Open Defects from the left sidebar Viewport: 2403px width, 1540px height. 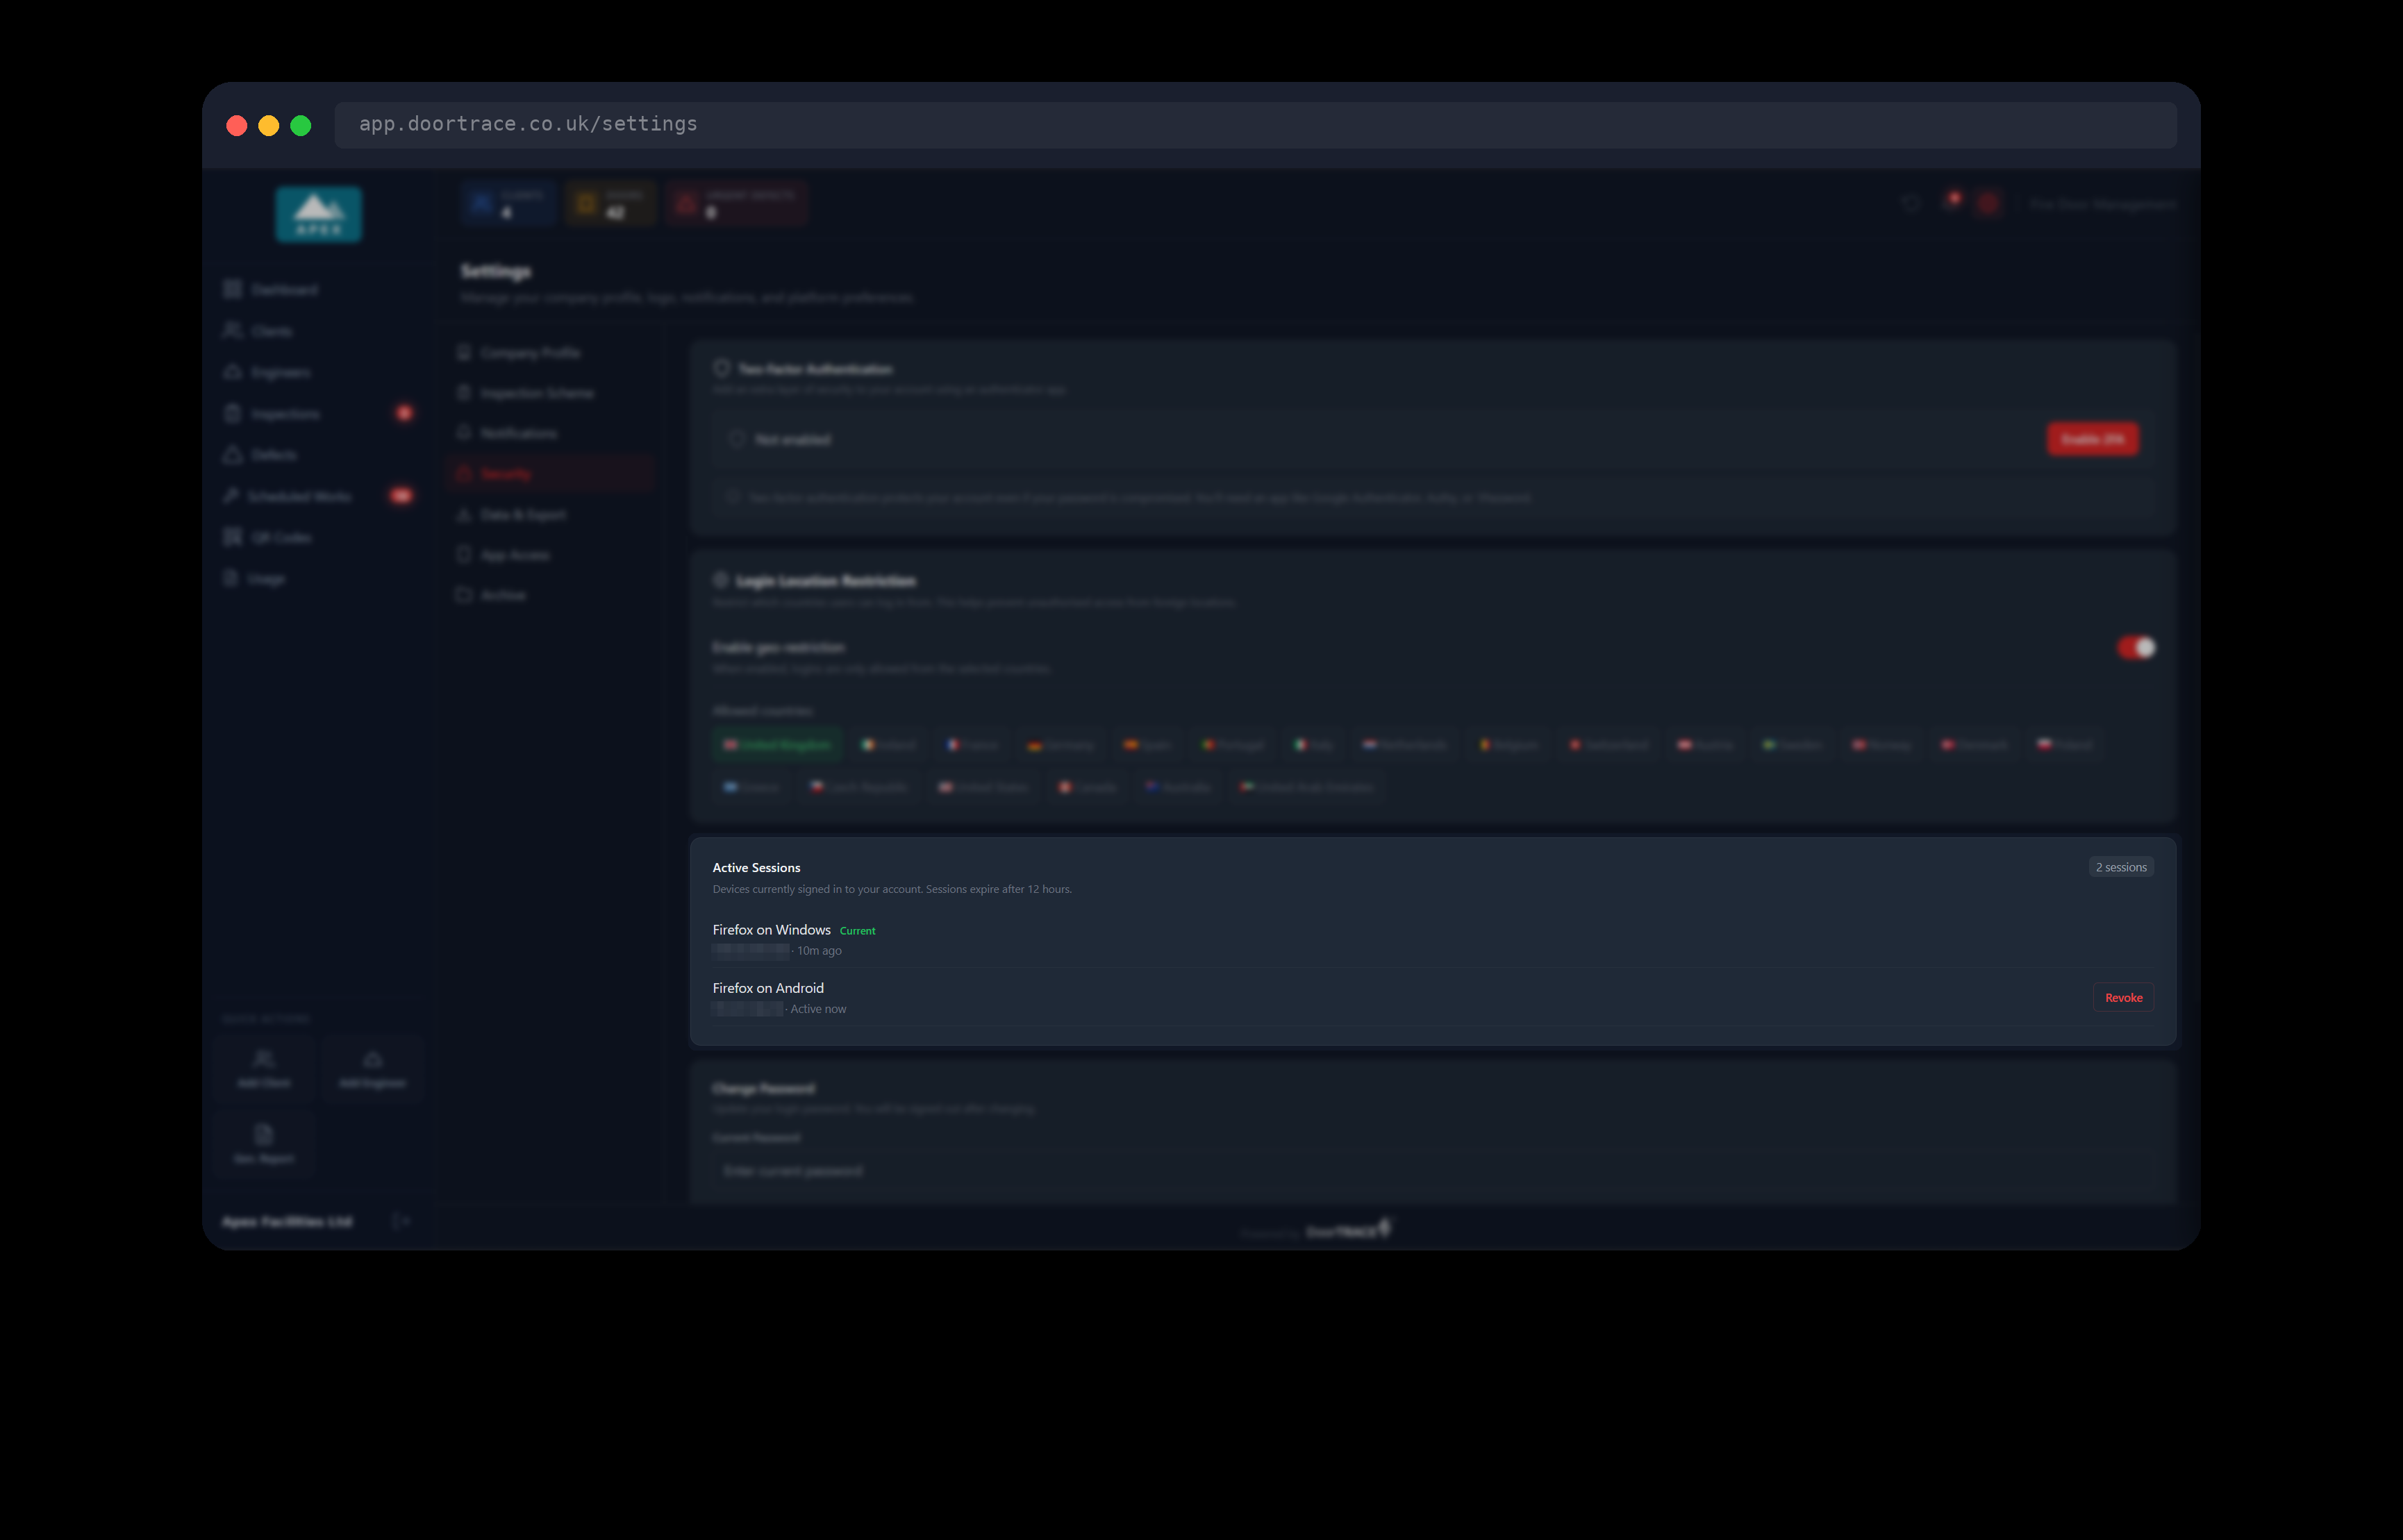(318, 455)
